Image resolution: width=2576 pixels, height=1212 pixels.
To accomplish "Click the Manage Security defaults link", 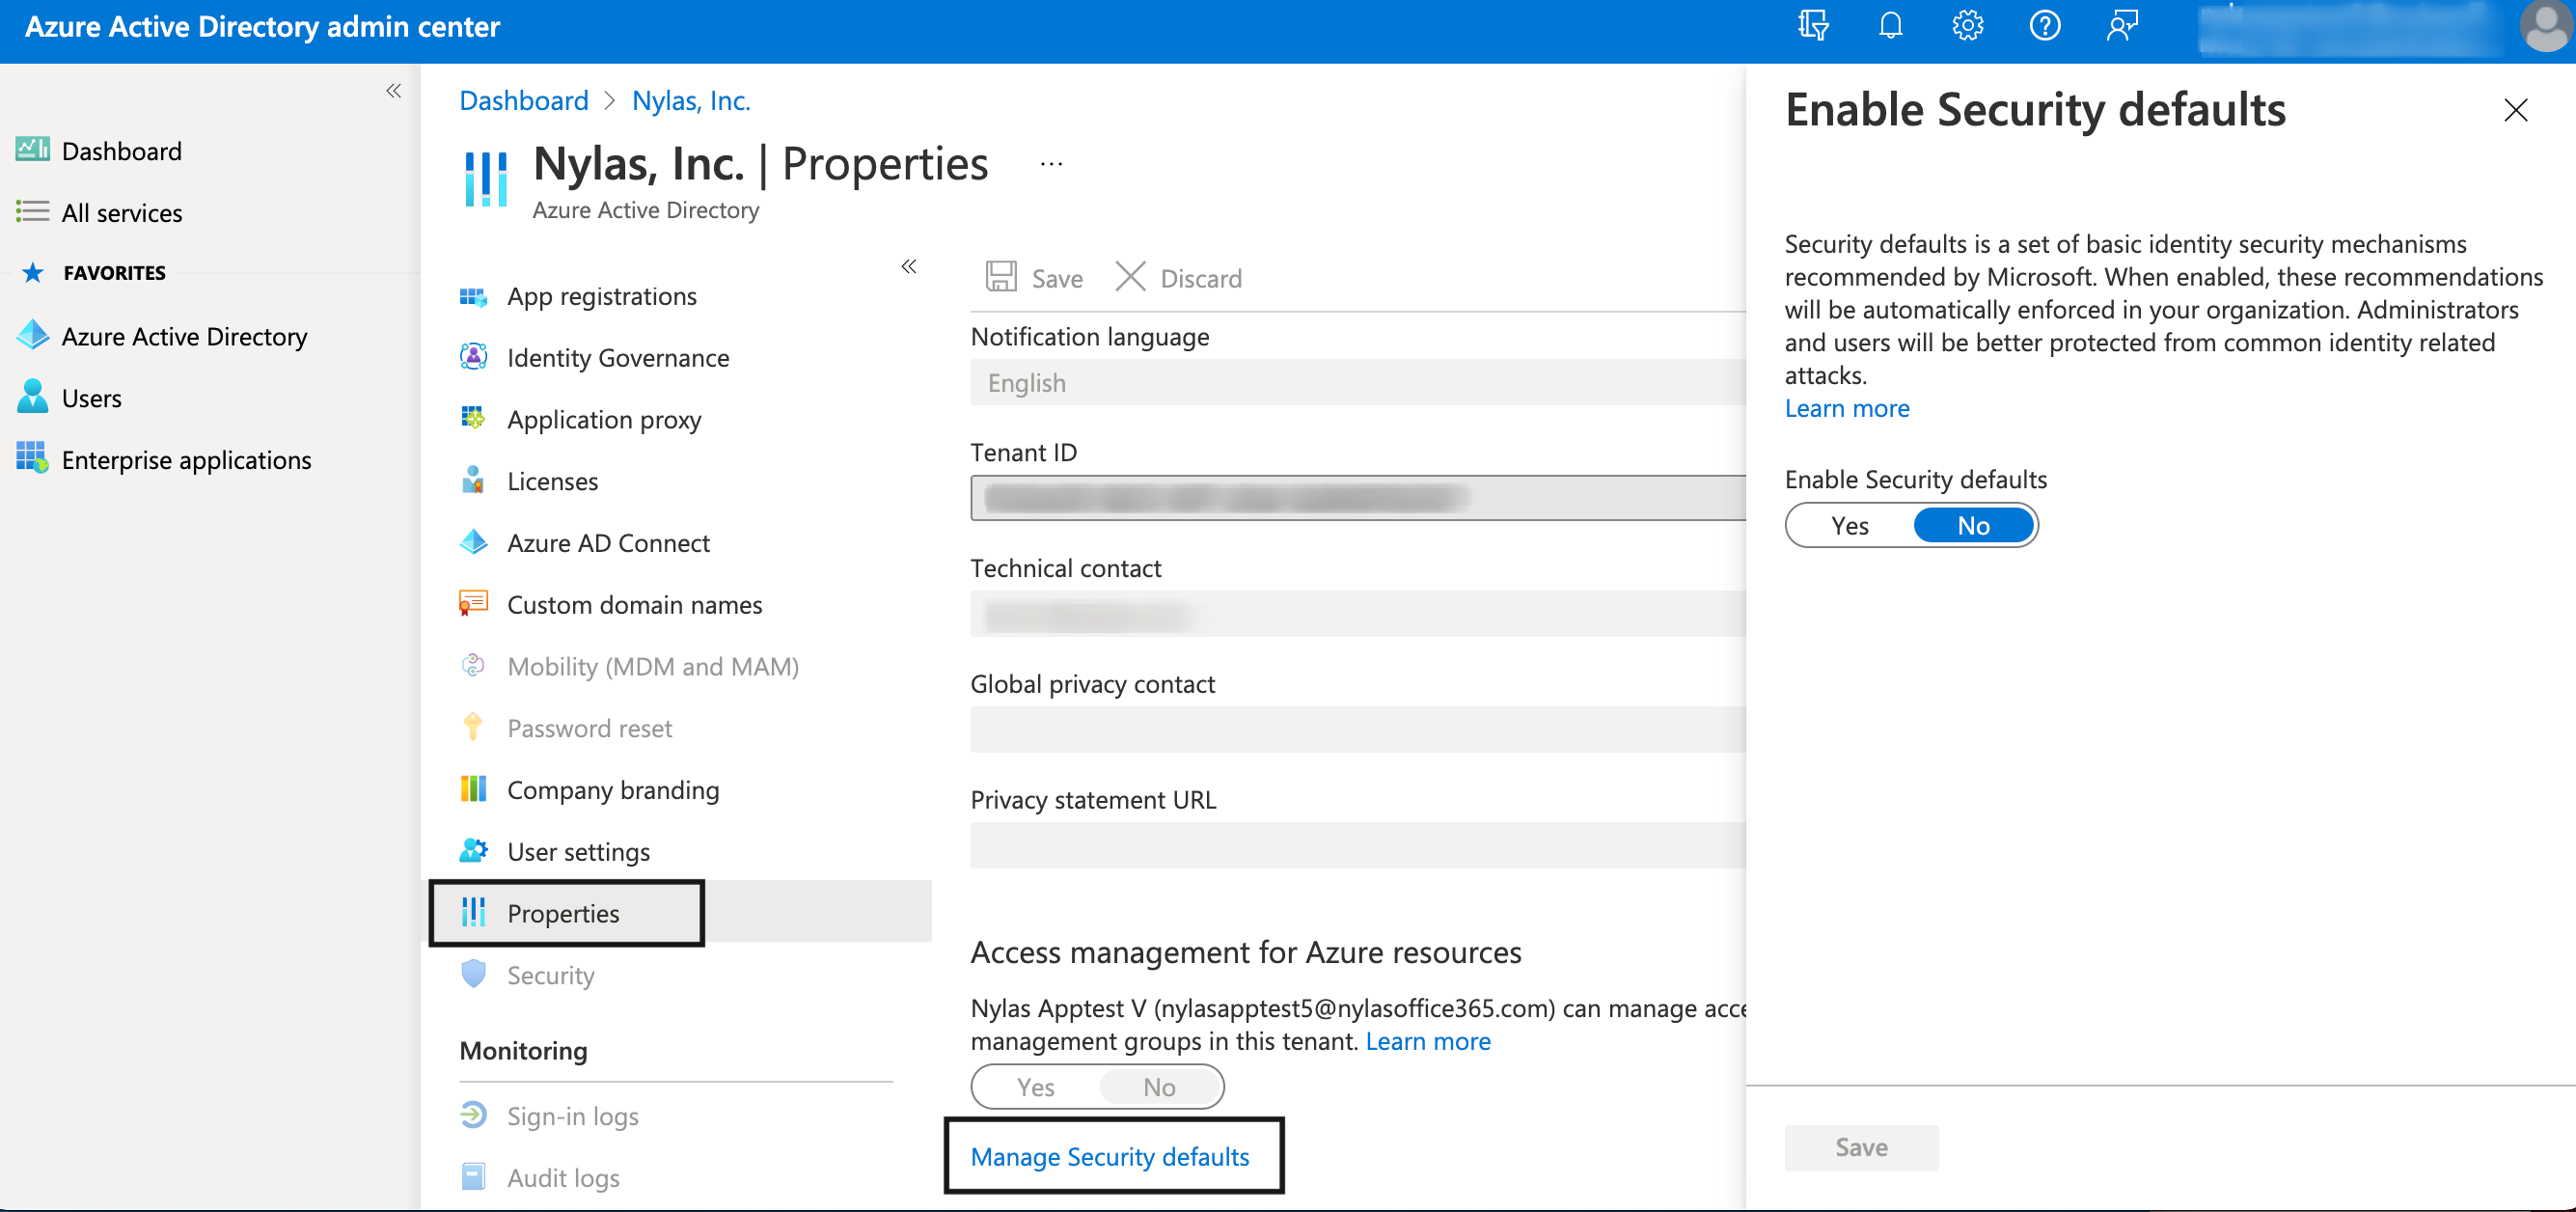I will [1110, 1156].
